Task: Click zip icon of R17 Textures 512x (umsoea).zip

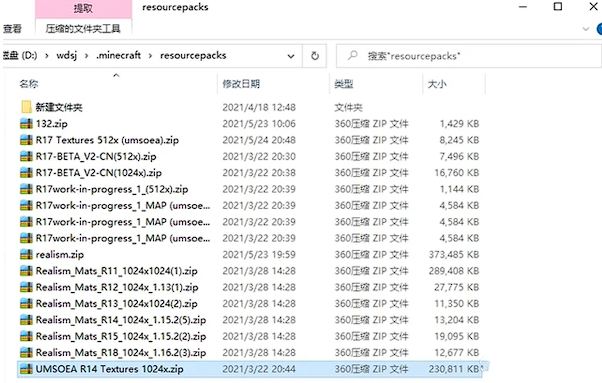Action: 26,140
